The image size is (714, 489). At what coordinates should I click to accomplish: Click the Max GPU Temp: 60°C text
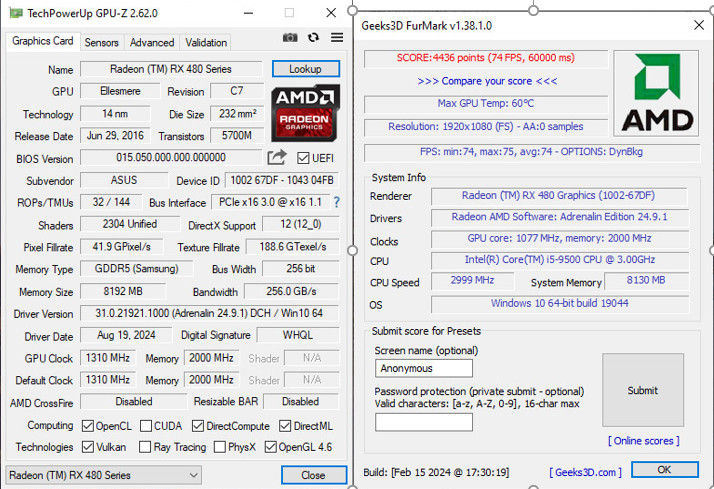click(x=486, y=103)
